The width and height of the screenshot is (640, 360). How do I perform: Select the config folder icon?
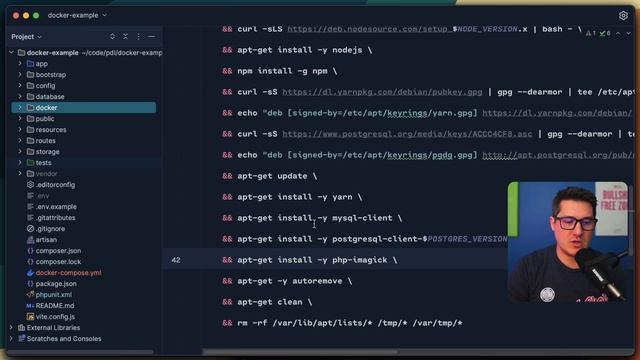point(30,86)
